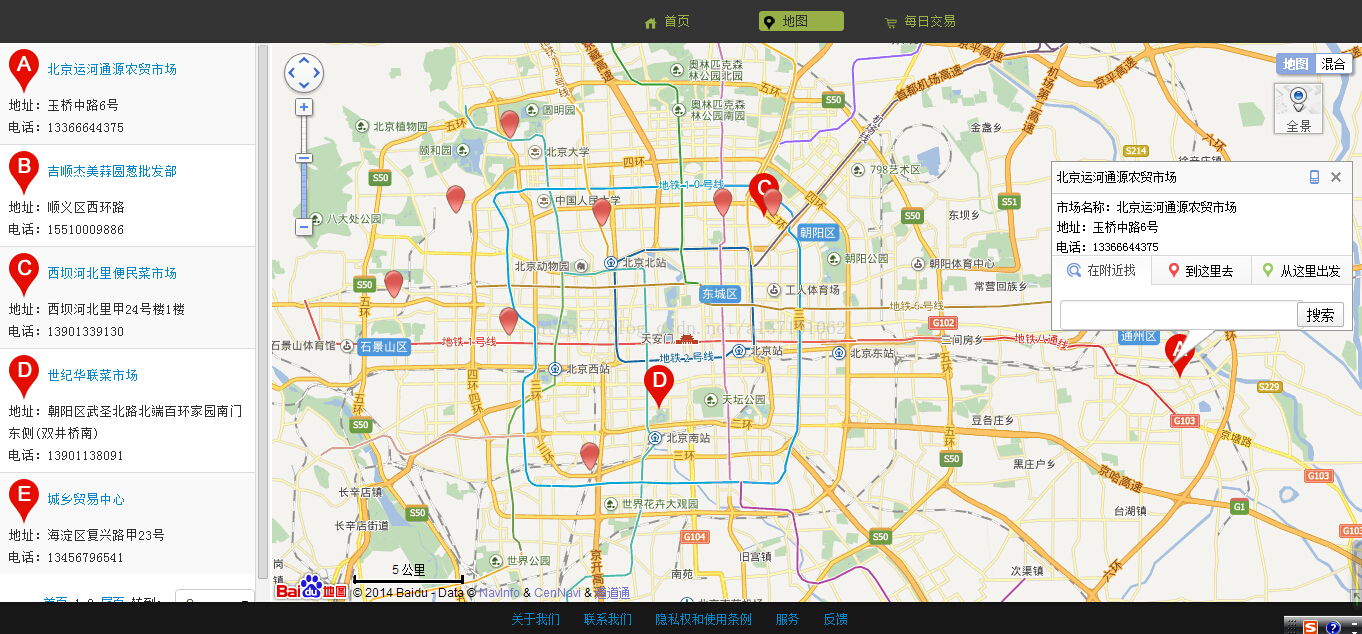The width and height of the screenshot is (1362, 634).
Task: Click phone number 13901138091
Action: pyautogui.click(x=86, y=456)
